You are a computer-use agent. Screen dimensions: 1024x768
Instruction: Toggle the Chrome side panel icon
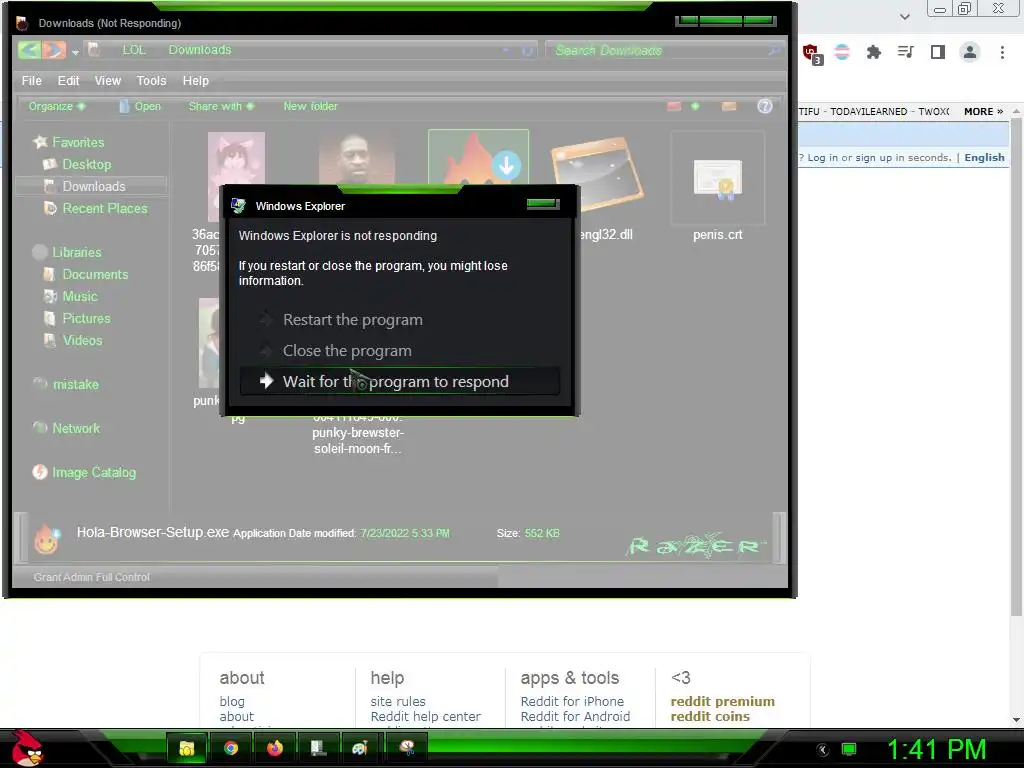(x=938, y=52)
